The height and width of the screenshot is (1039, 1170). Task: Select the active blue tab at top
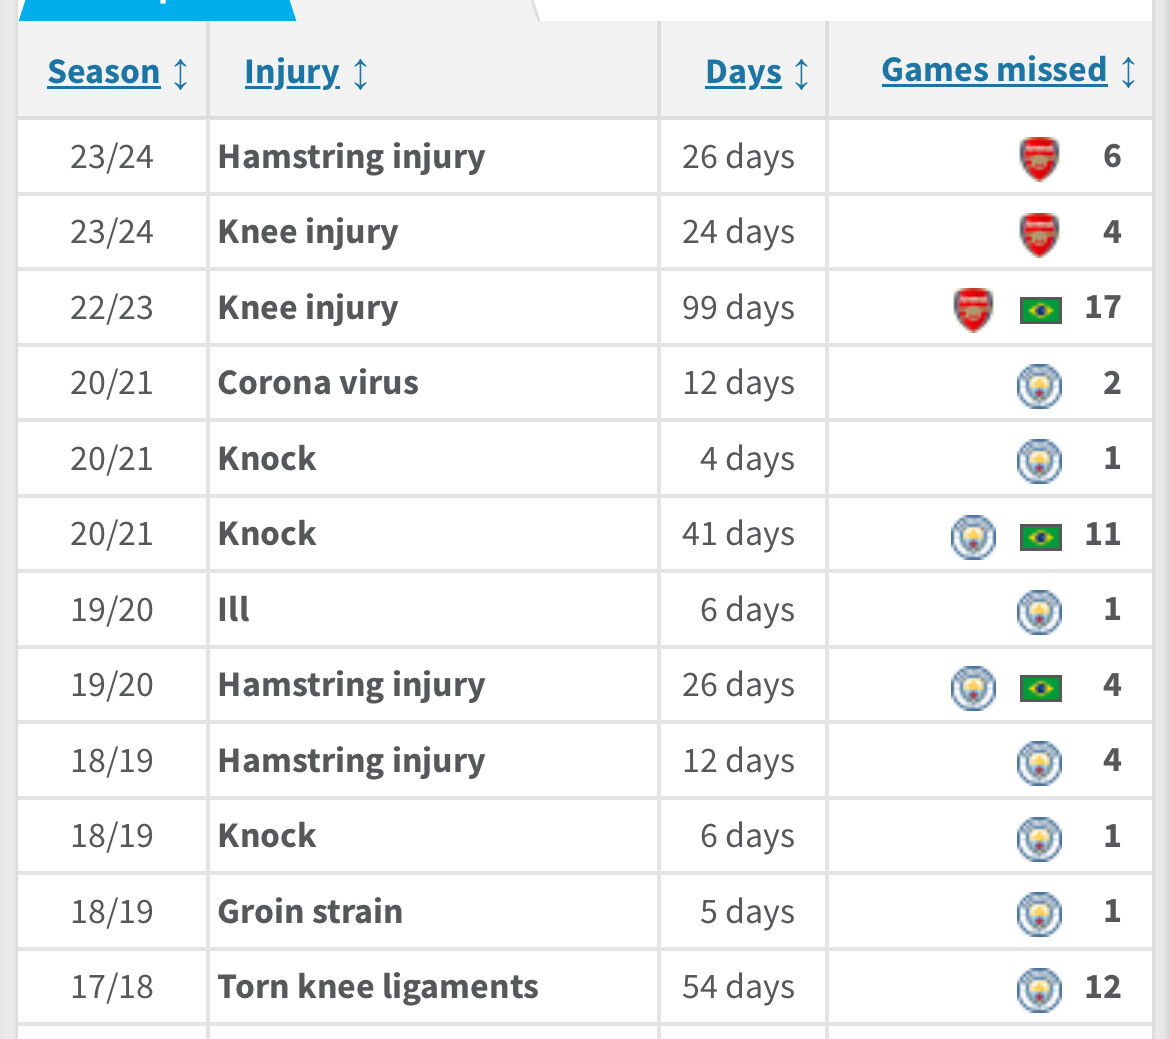tap(157, 10)
